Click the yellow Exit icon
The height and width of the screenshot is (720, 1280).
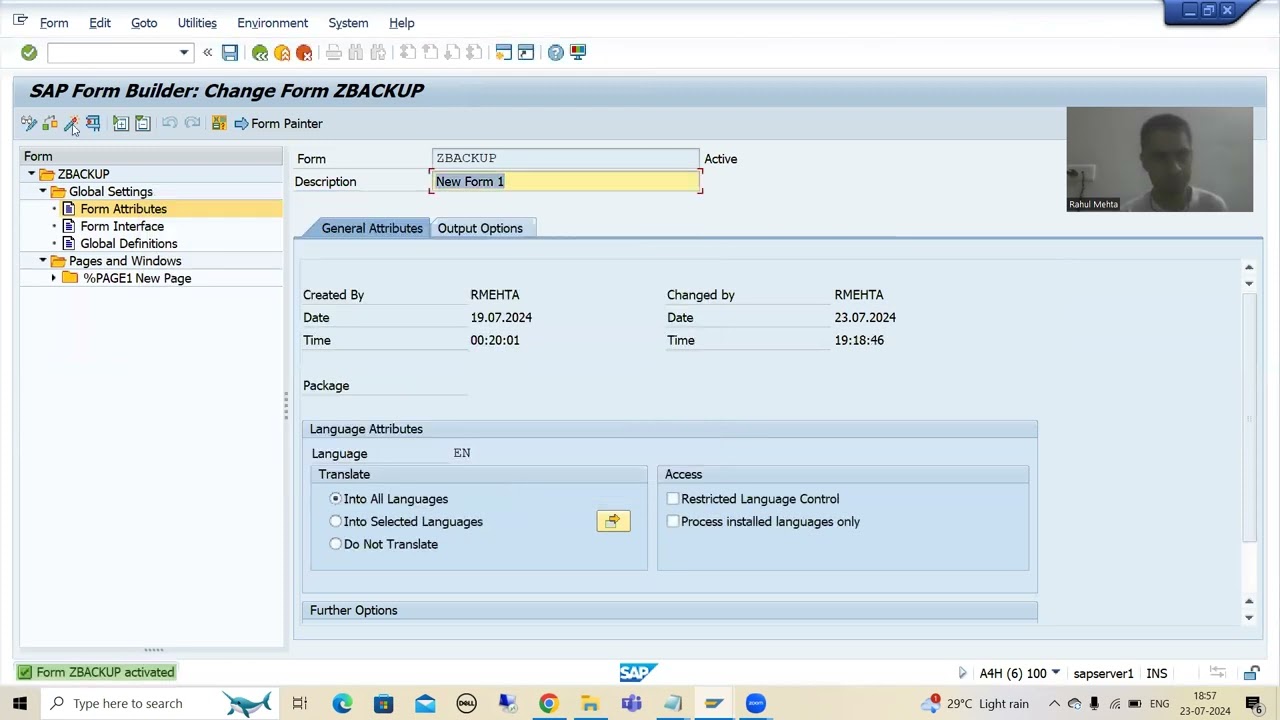(x=282, y=52)
